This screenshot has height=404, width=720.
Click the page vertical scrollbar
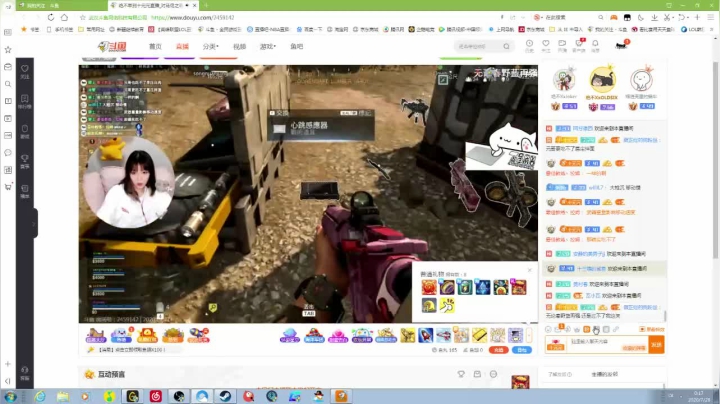[715, 161]
